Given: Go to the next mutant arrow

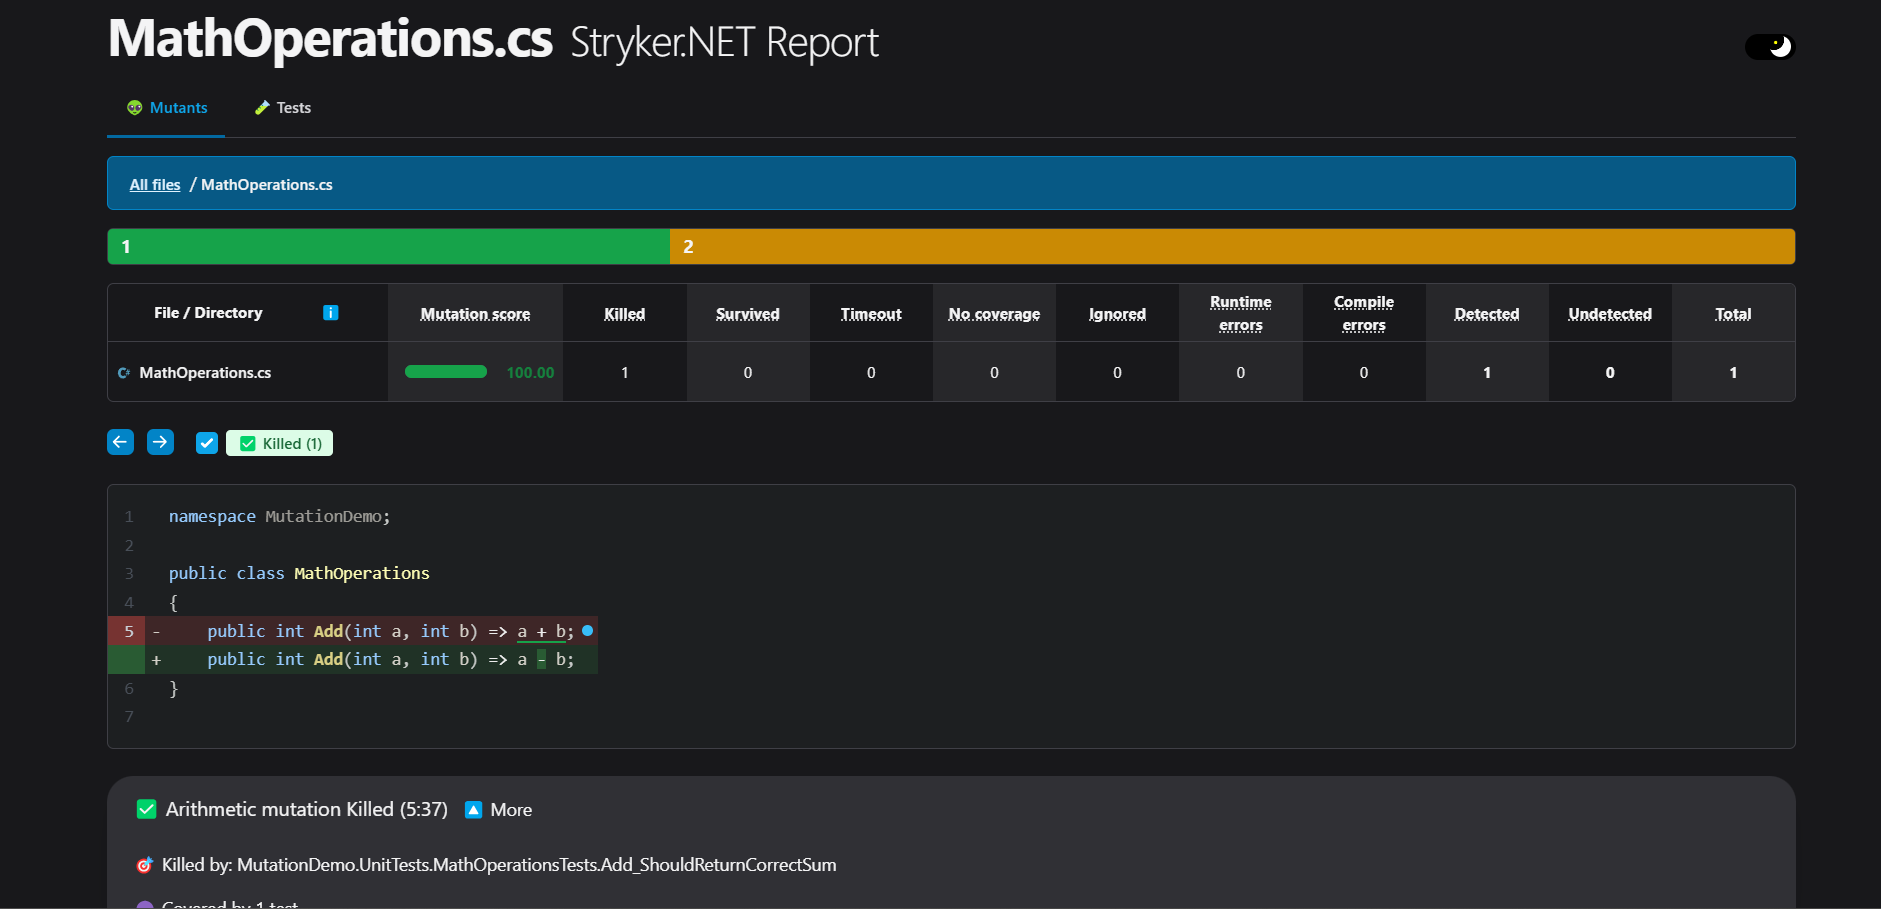Looking at the screenshot, I should pyautogui.click(x=160, y=442).
